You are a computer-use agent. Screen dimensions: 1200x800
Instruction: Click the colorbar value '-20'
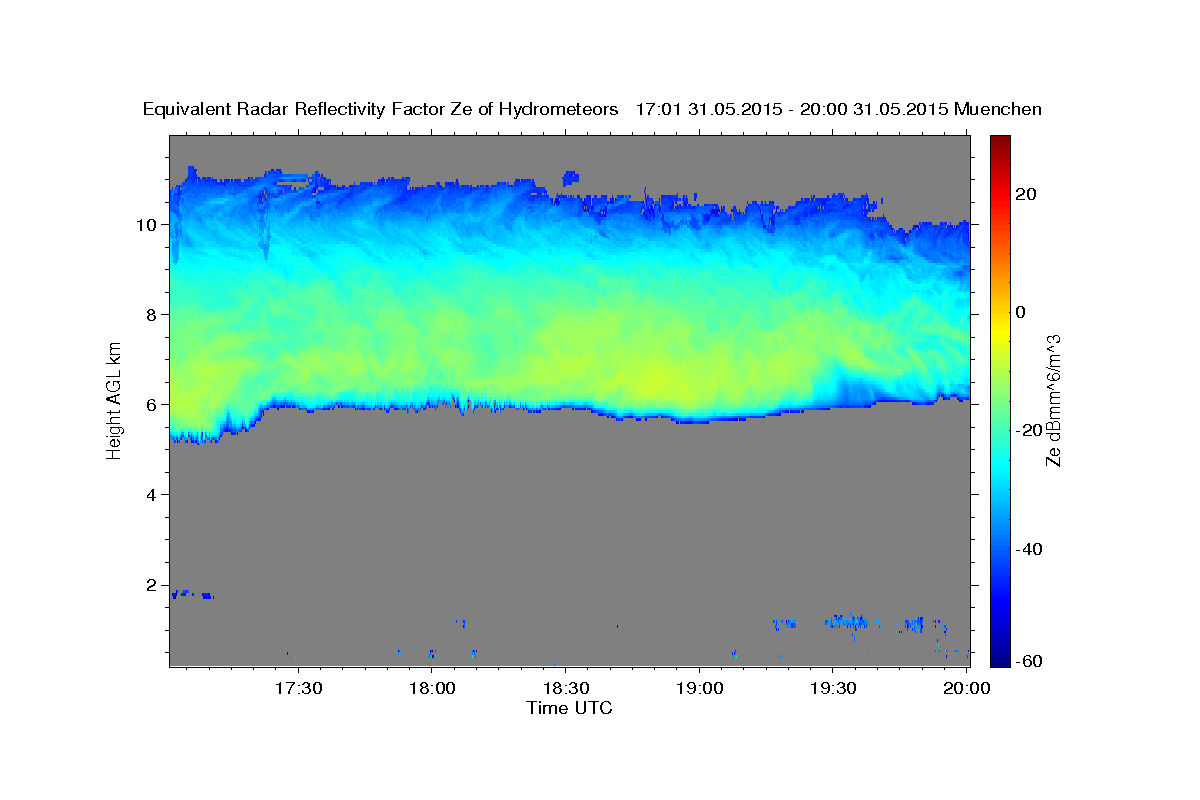1029,430
